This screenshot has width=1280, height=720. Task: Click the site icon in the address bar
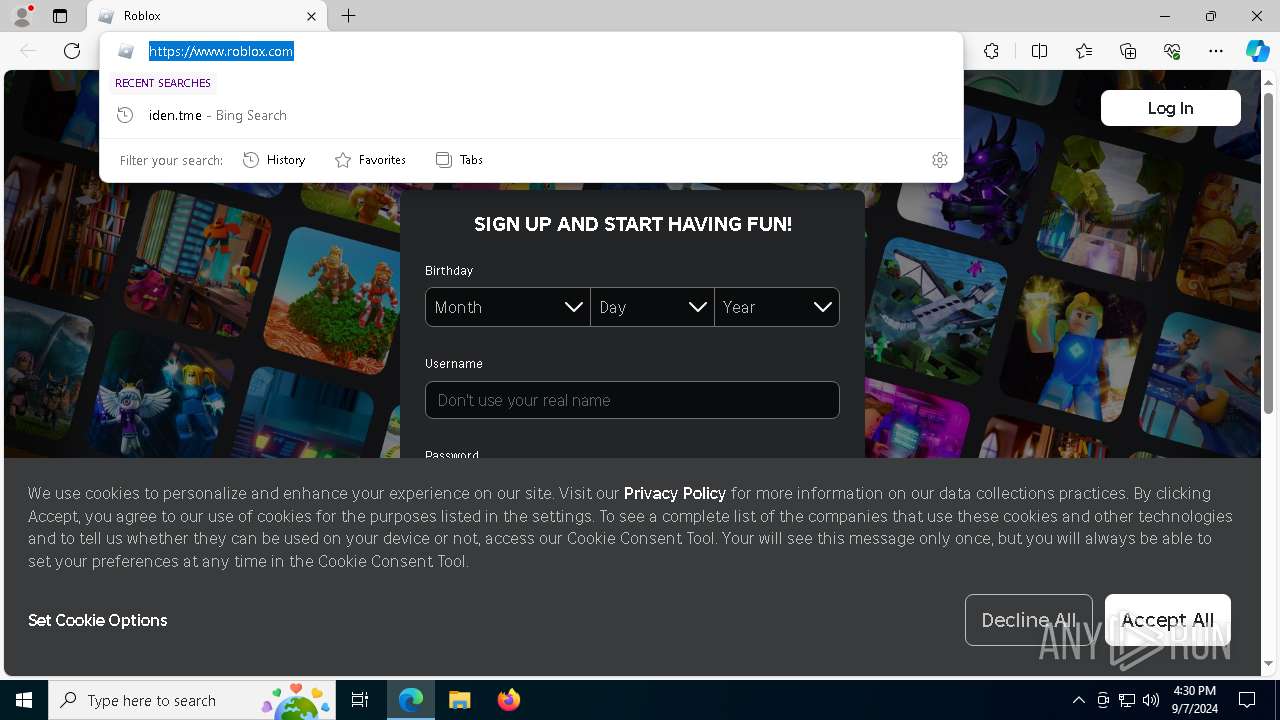click(x=126, y=51)
